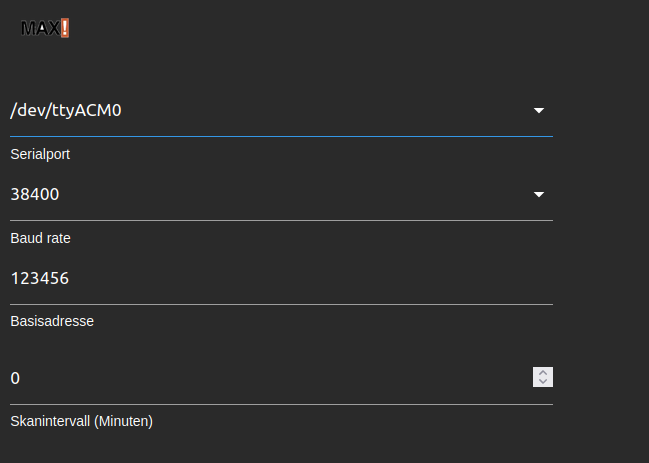Increase Skanintervall with the up arrow
This screenshot has width=649, height=463.
tap(543, 372)
